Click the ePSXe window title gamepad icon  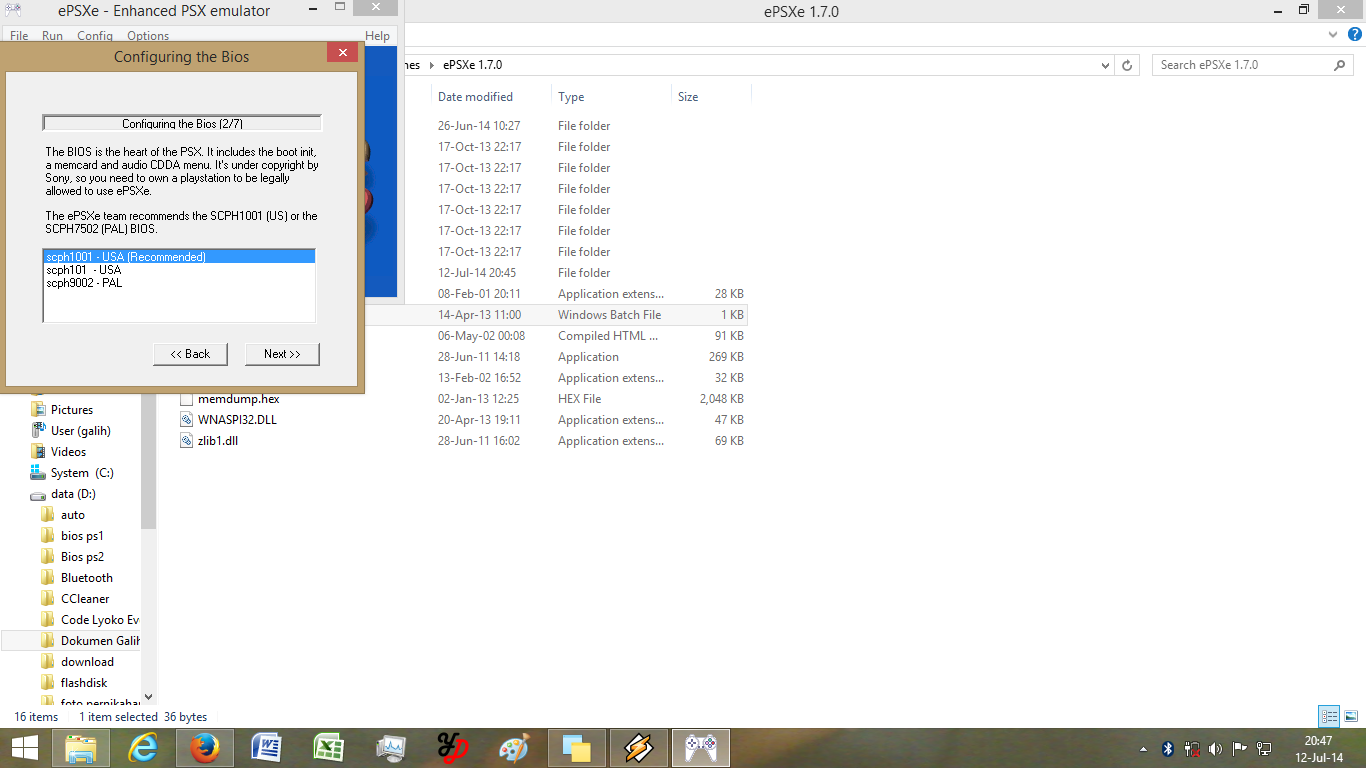pyautogui.click(x=14, y=11)
